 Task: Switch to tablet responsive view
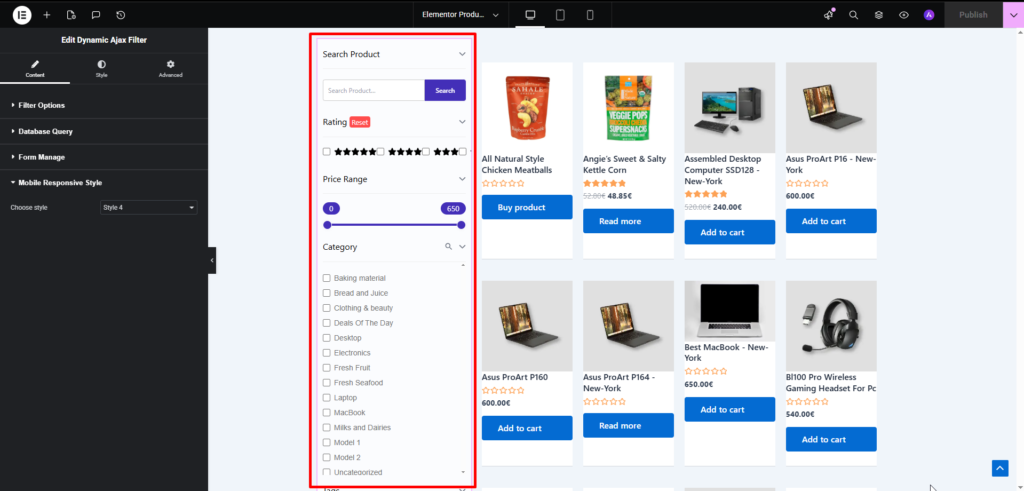[x=560, y=15]
